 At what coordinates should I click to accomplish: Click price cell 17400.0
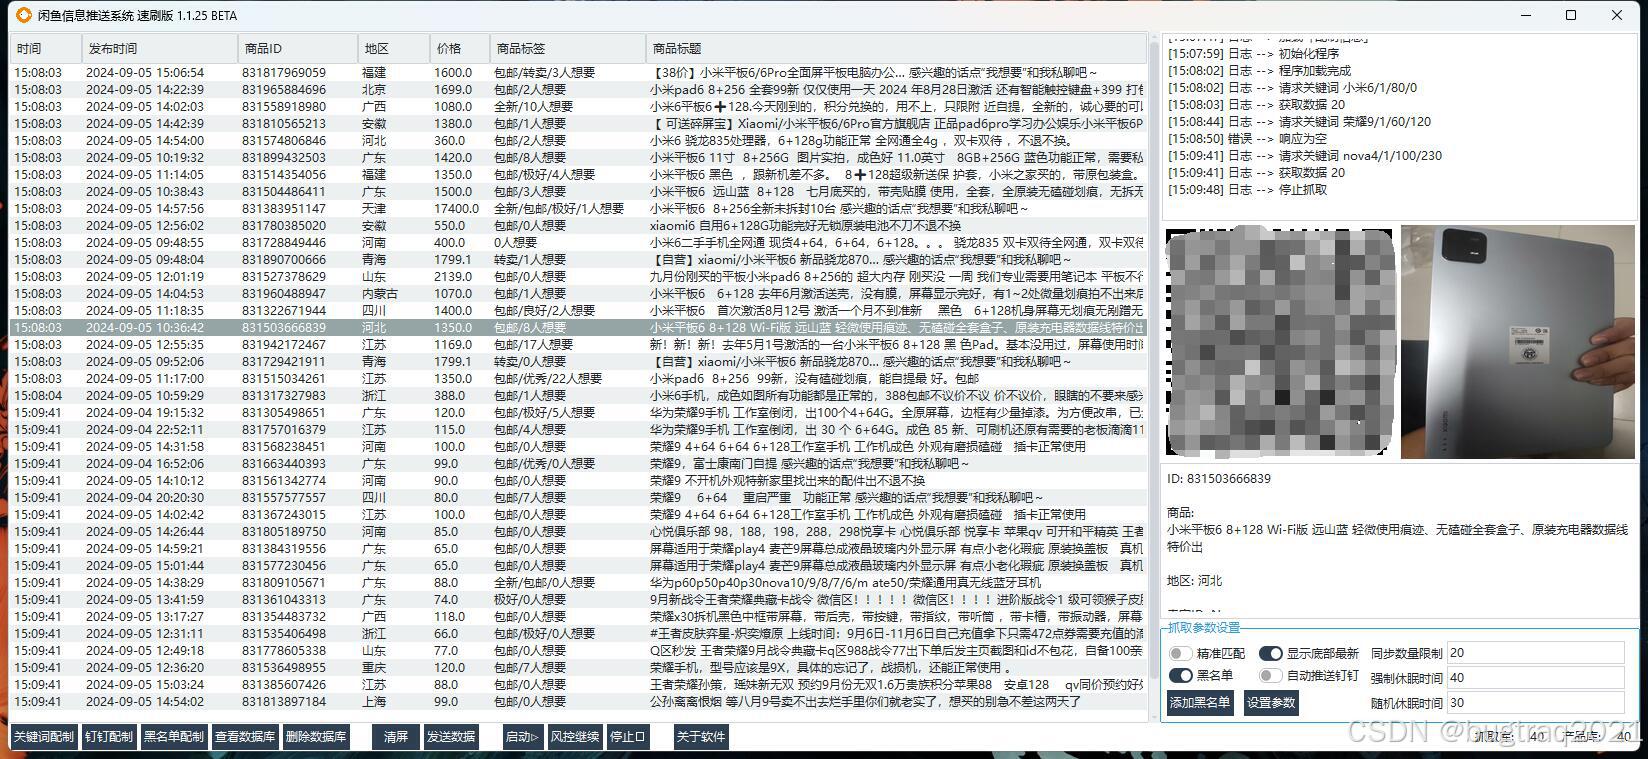click(x=456, y=209)
